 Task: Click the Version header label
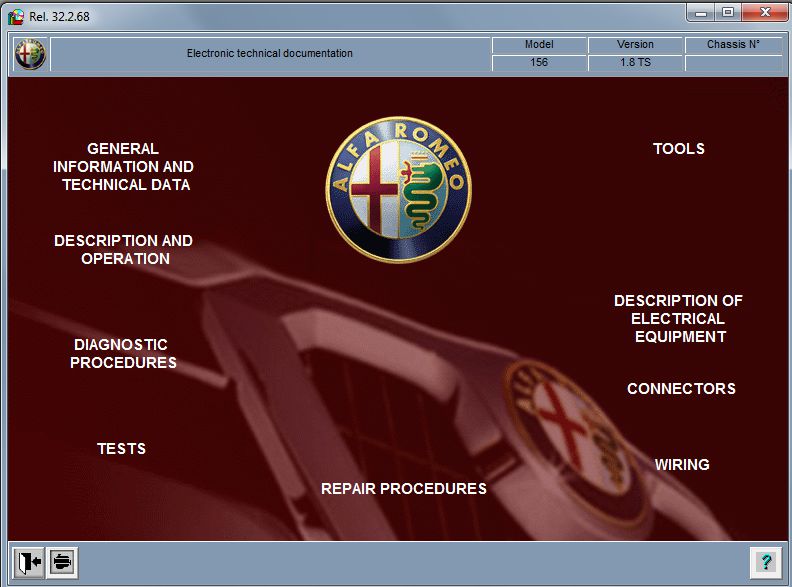coord(635,44)
